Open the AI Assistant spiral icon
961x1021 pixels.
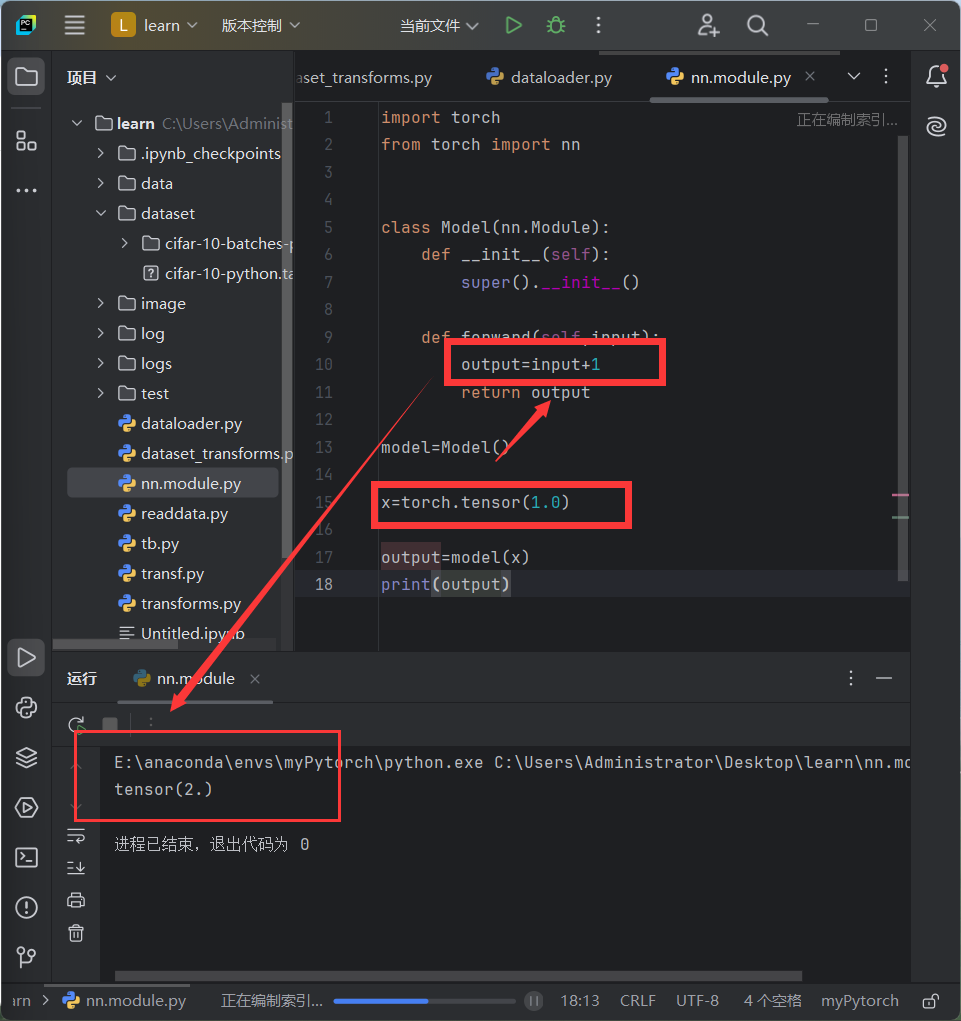936,126
